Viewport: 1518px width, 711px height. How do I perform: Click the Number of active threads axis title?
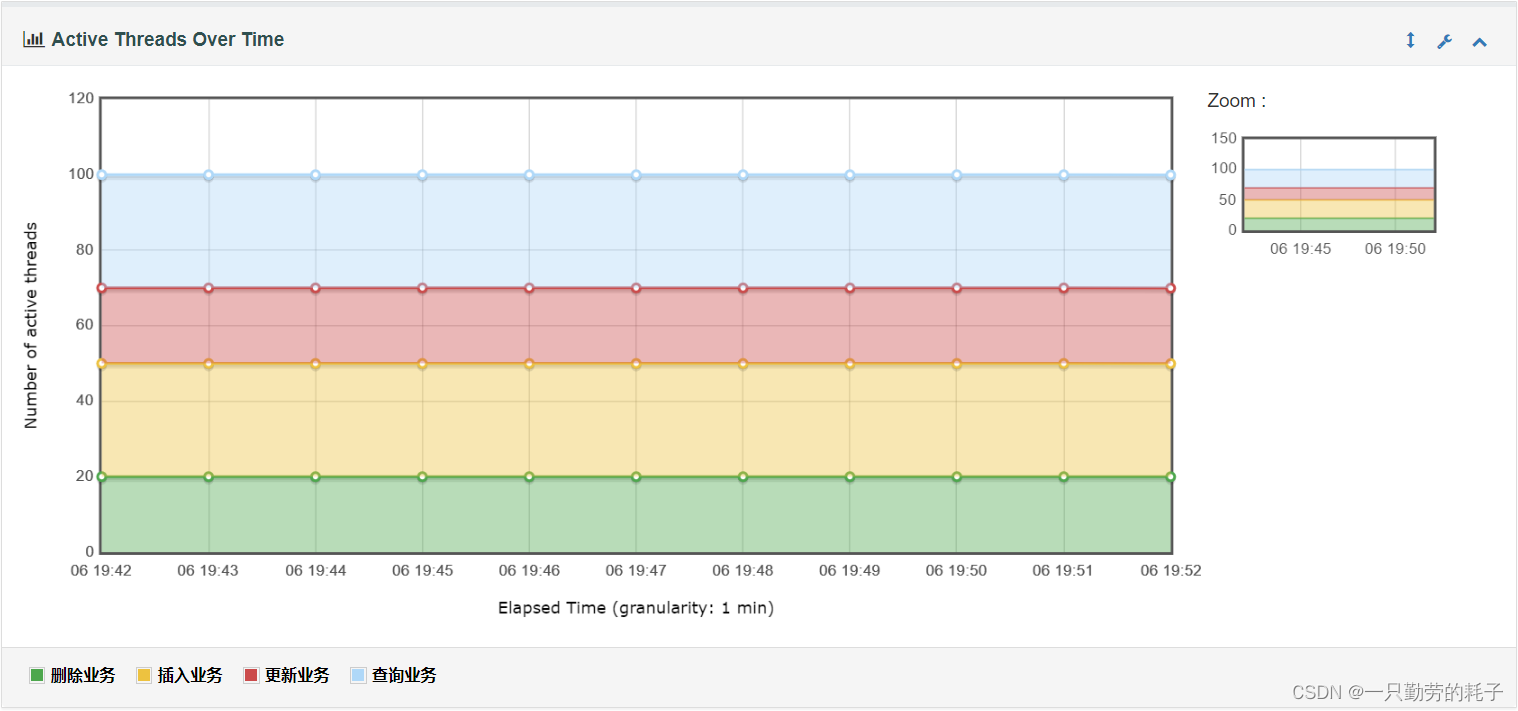point(31,326)
